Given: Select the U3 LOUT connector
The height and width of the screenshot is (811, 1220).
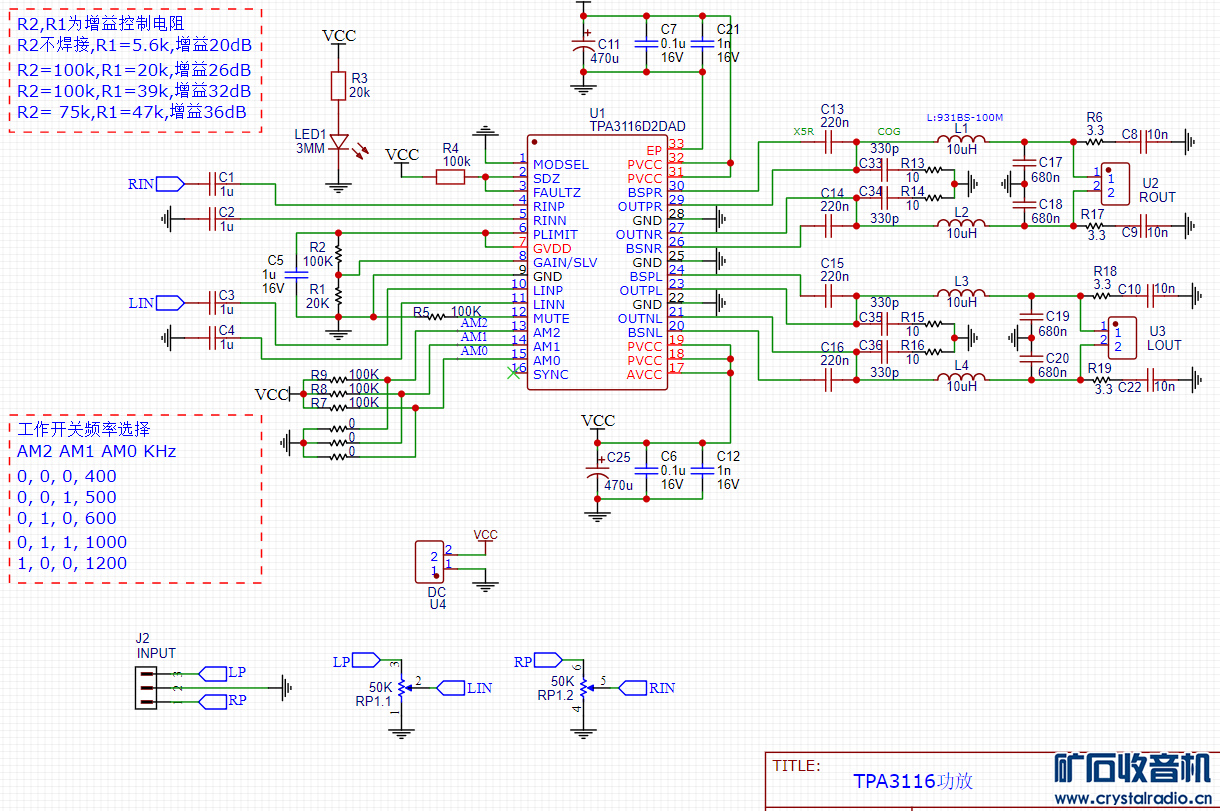Looking at the screenshot, I should click(x=1123, y=336).
